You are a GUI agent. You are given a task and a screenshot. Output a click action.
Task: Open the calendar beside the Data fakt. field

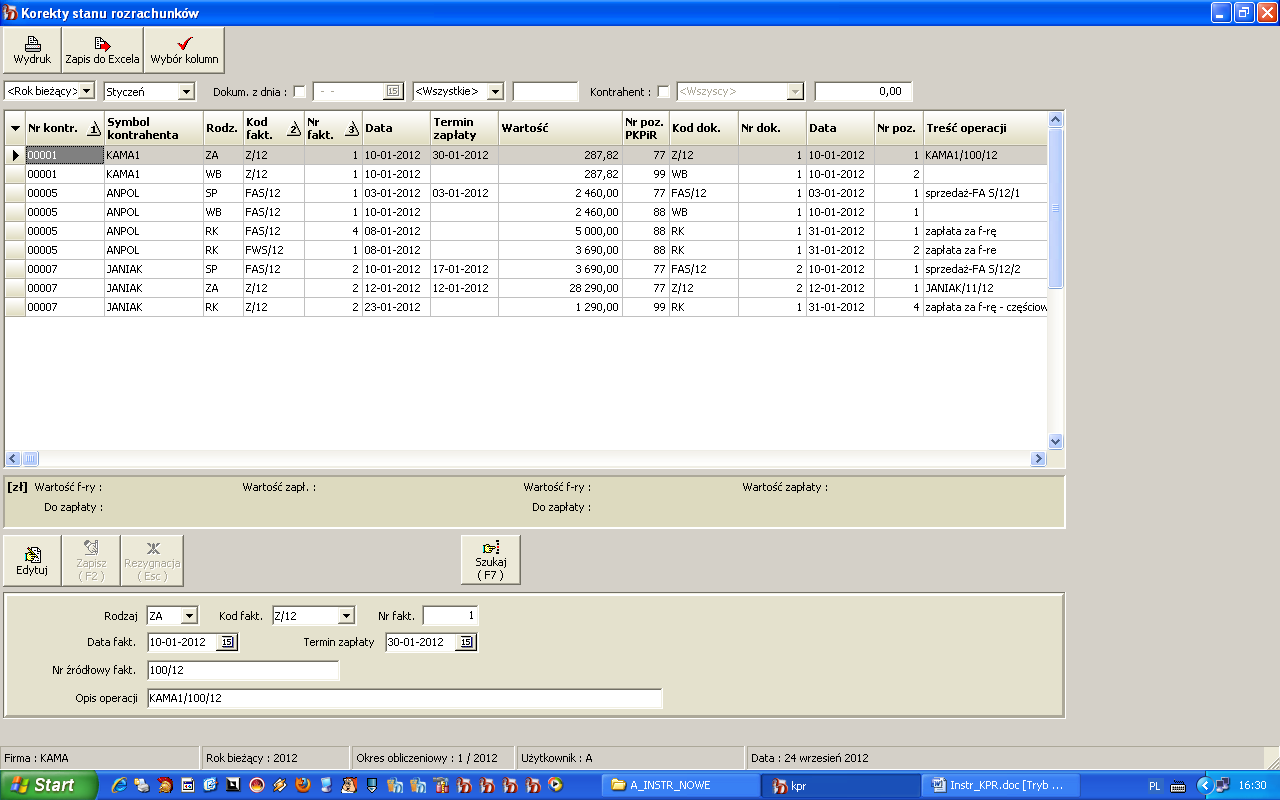coord(227,642)
